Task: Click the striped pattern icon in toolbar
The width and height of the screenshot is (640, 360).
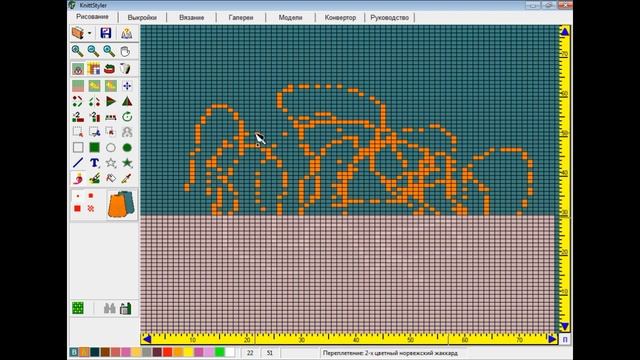Action: pos(93,68)
